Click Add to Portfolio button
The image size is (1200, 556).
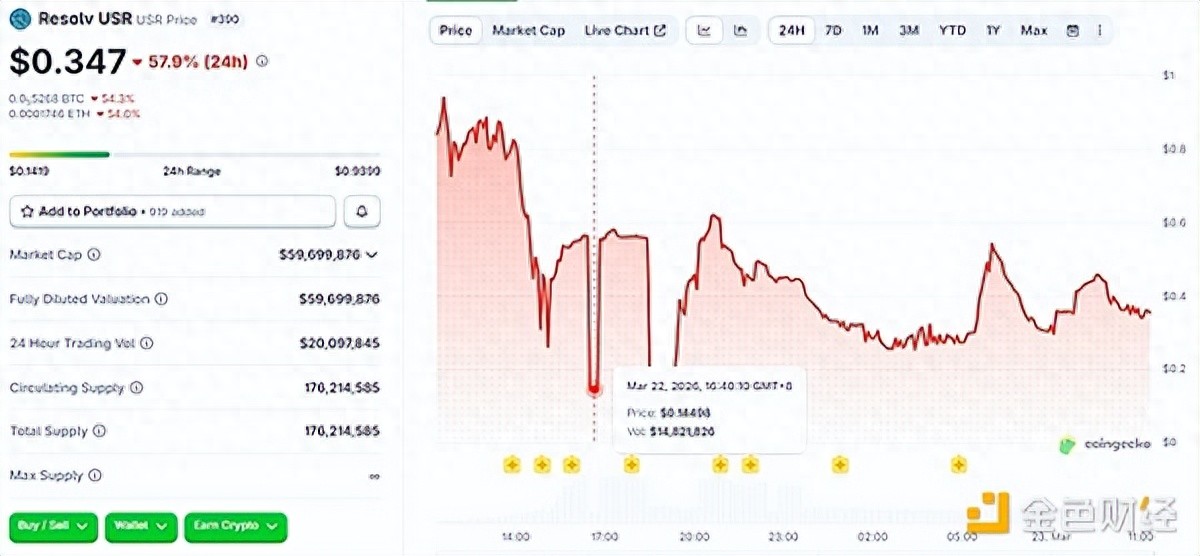pyautogui.click(x=172, y=211)
